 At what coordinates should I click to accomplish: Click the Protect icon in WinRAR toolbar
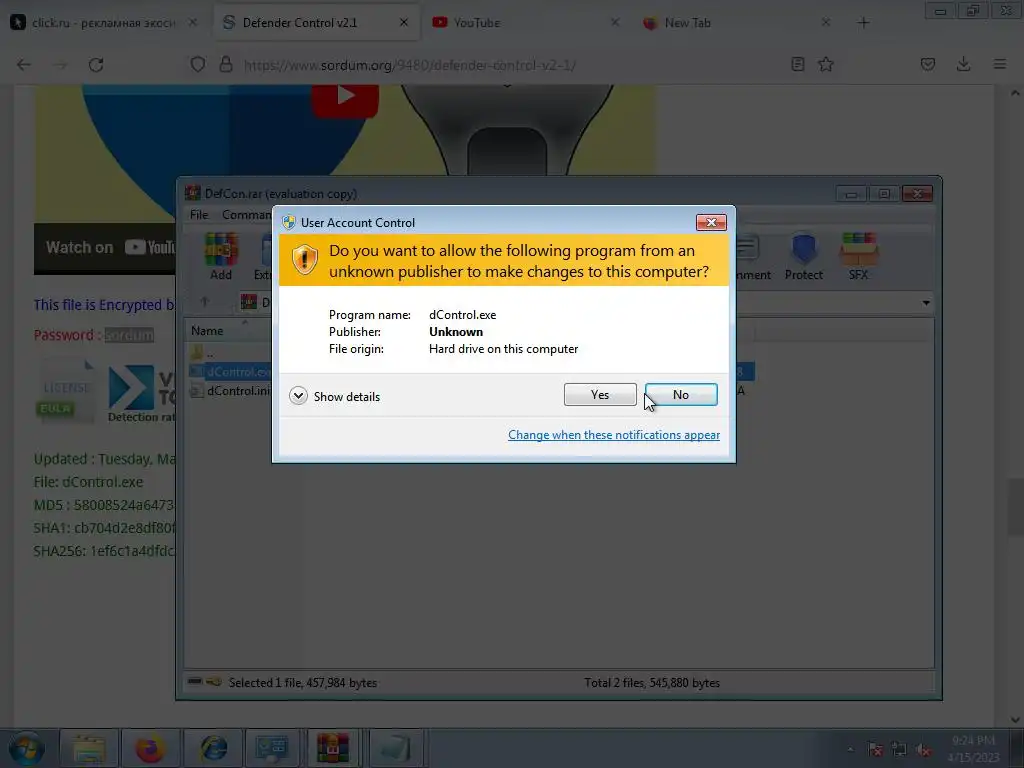(803, 257)
